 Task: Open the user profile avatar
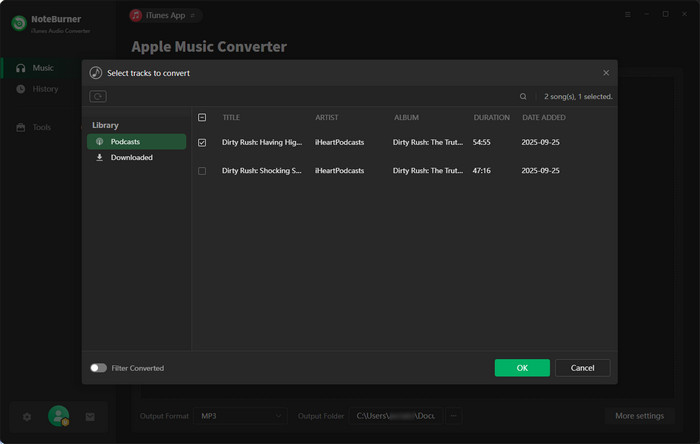point(59,416)
